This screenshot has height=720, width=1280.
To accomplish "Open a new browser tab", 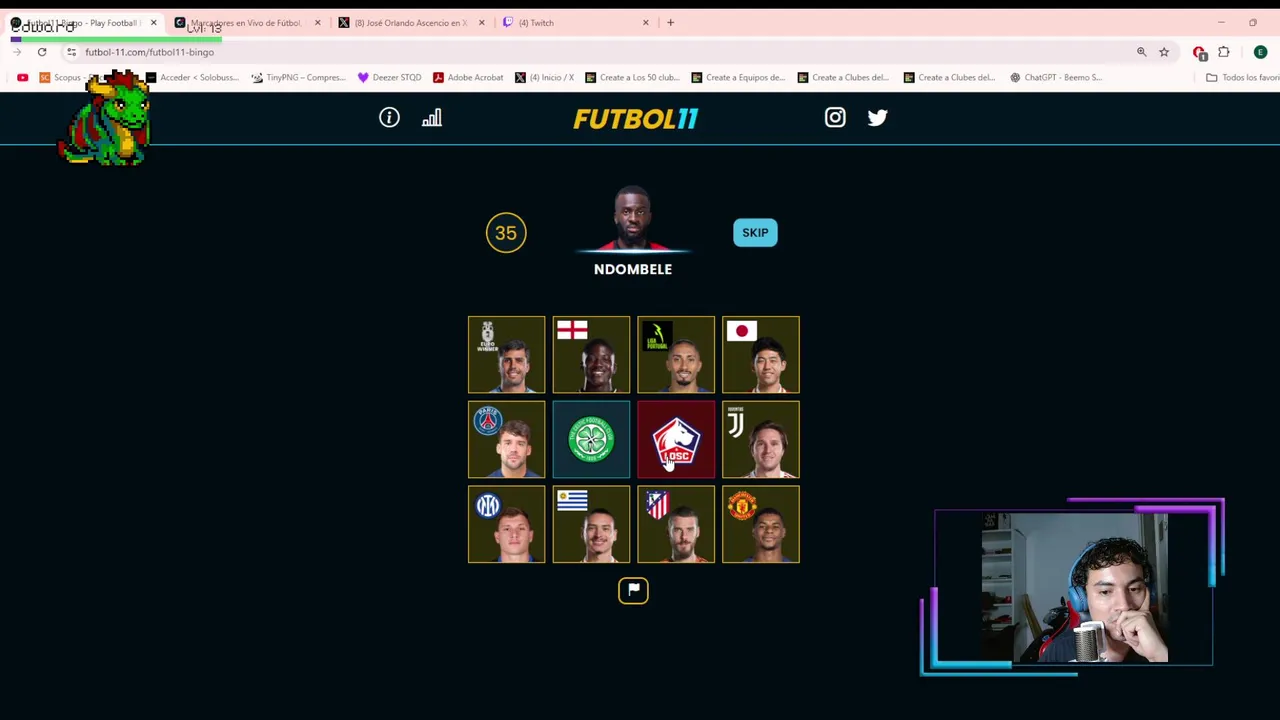I will click(x=670, y=22).
